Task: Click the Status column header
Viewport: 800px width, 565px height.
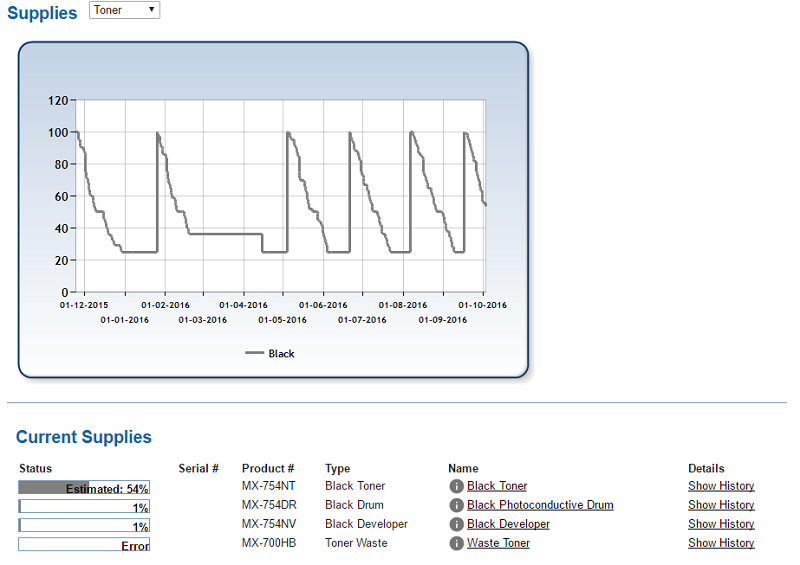Action: click(x=35, y=469)
